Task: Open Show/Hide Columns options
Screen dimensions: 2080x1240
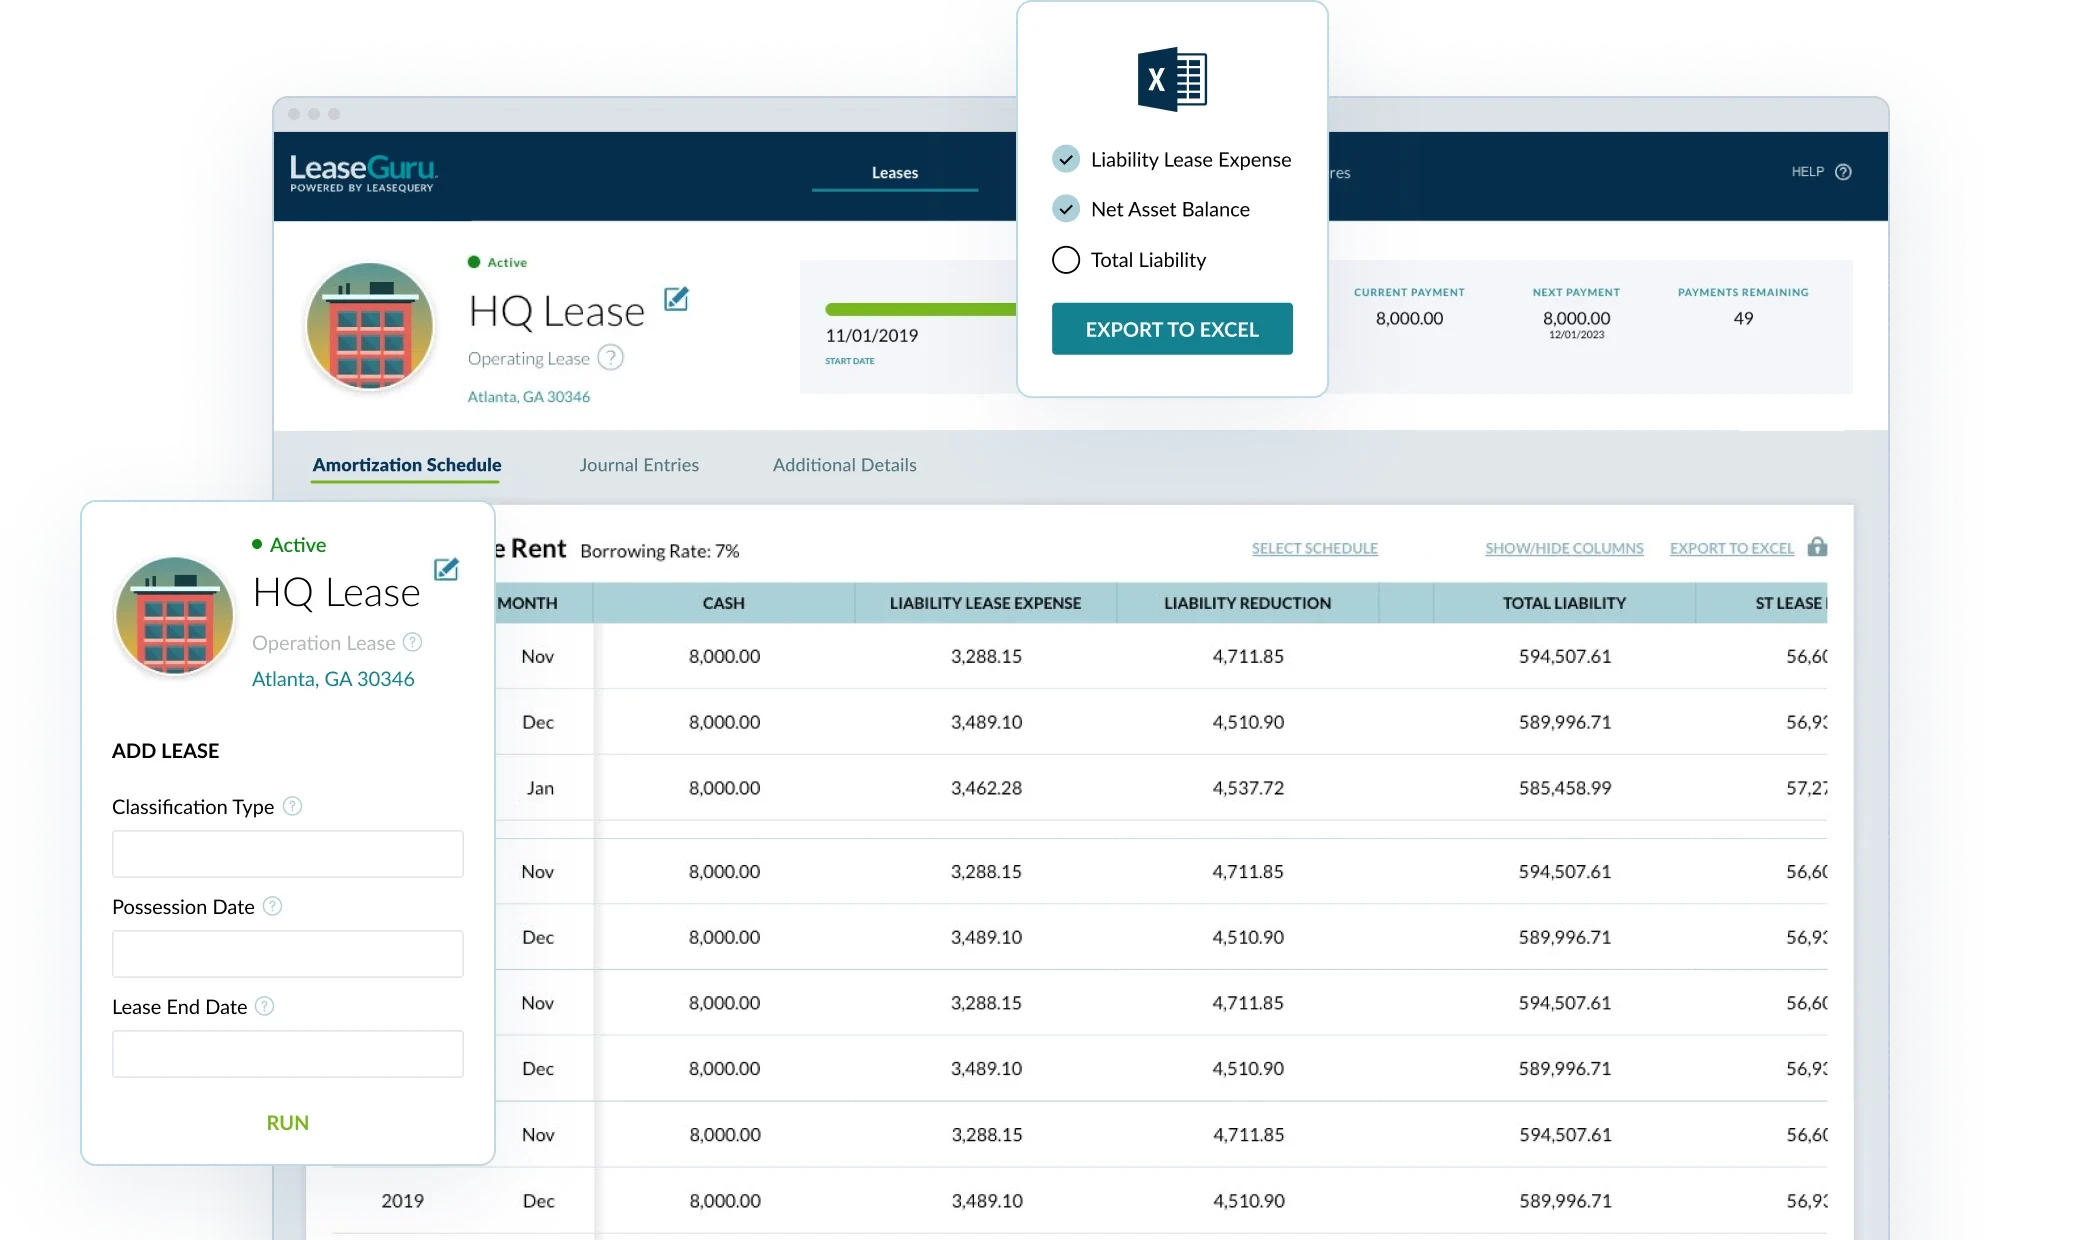Action: [x=1563, y=548]
